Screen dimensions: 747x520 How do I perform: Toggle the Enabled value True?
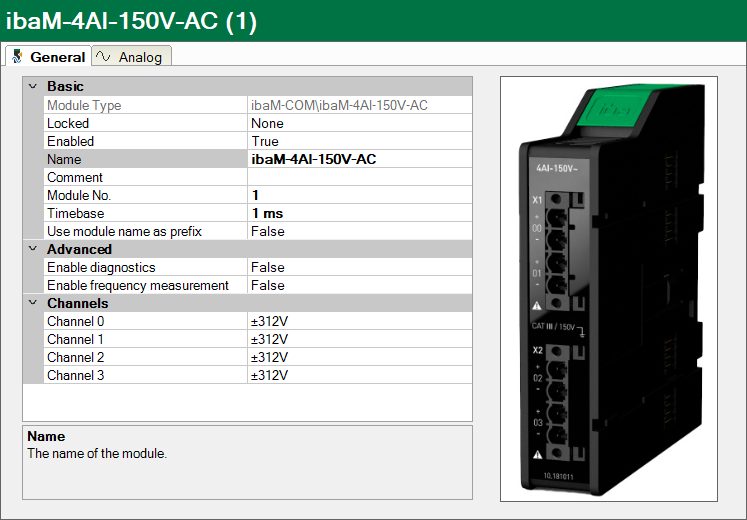[x=360, y=141]
